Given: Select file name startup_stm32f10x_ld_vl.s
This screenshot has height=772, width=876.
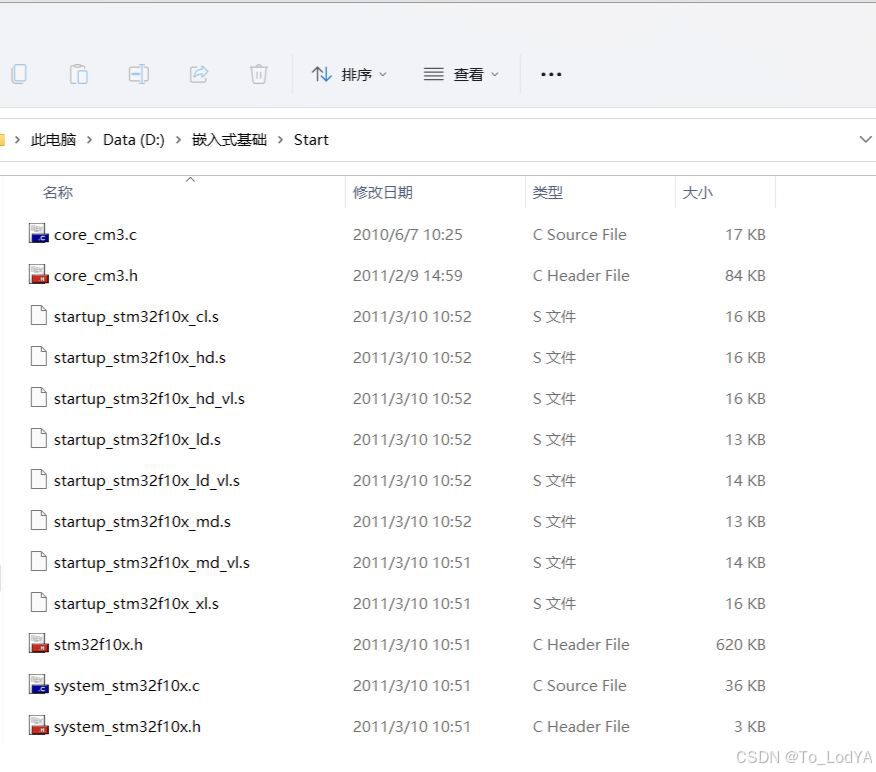Looking at the screenshot, I should (x=147, y=481).
